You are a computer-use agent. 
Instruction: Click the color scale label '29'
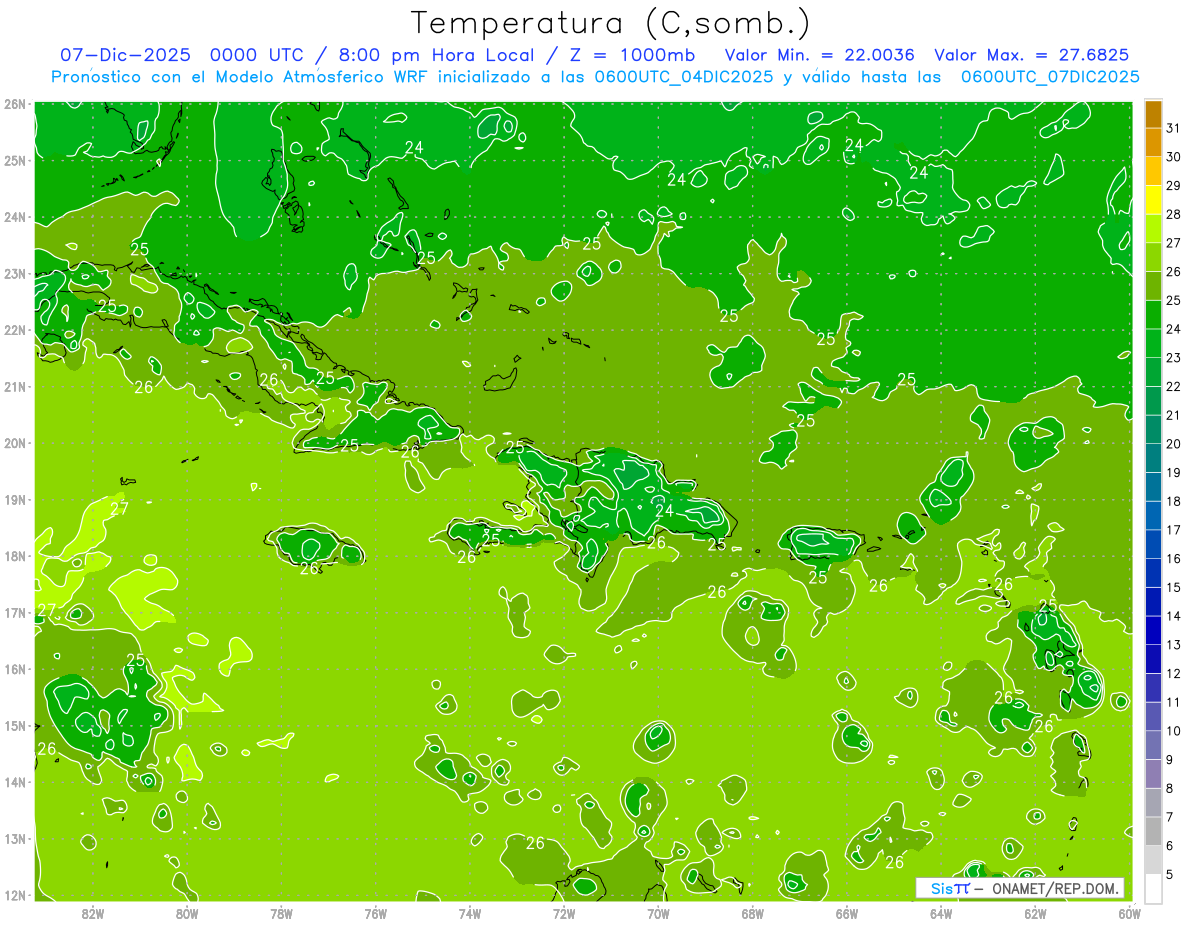click(x=1173, y=186)
